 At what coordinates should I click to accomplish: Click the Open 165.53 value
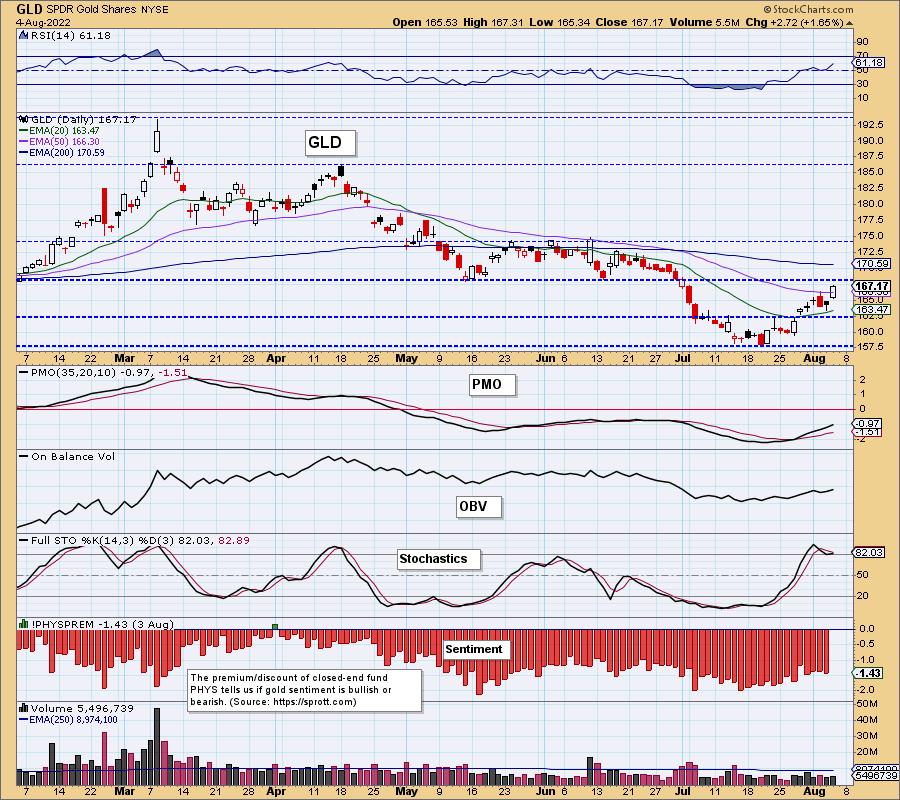[x=425, y=22]
